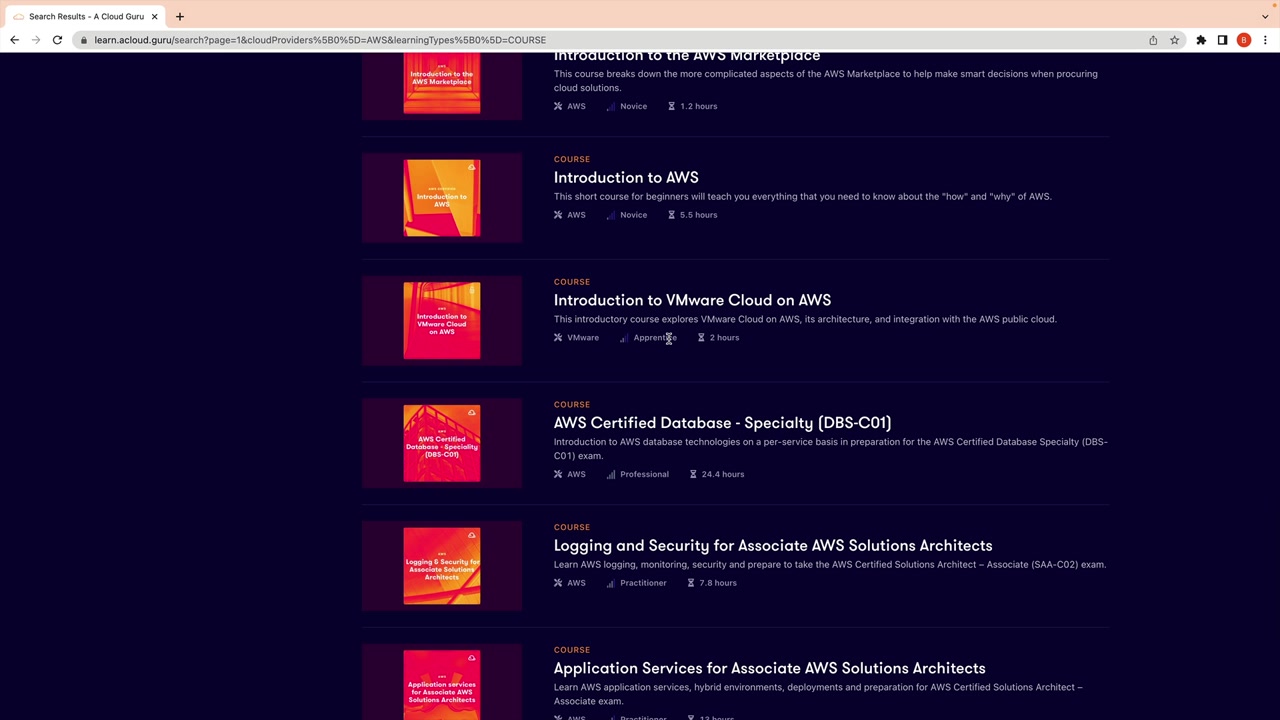Image resolution: width=1280 pixels, height=720 pixels.
Task: Click 'Practitioner' in Logging and Security row
Action: (x=643, y=583)
